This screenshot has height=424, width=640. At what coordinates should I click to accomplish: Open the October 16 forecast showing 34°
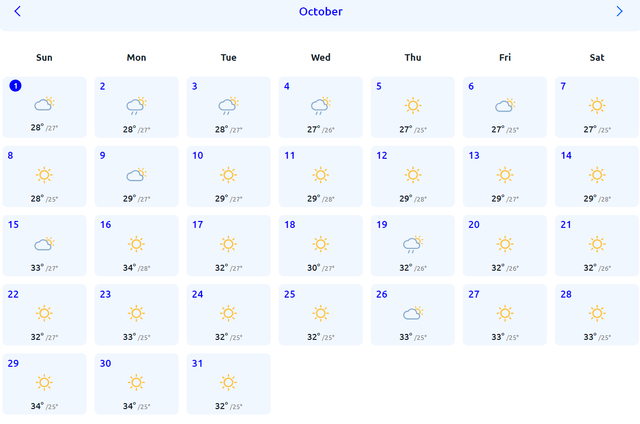(136, 245)
